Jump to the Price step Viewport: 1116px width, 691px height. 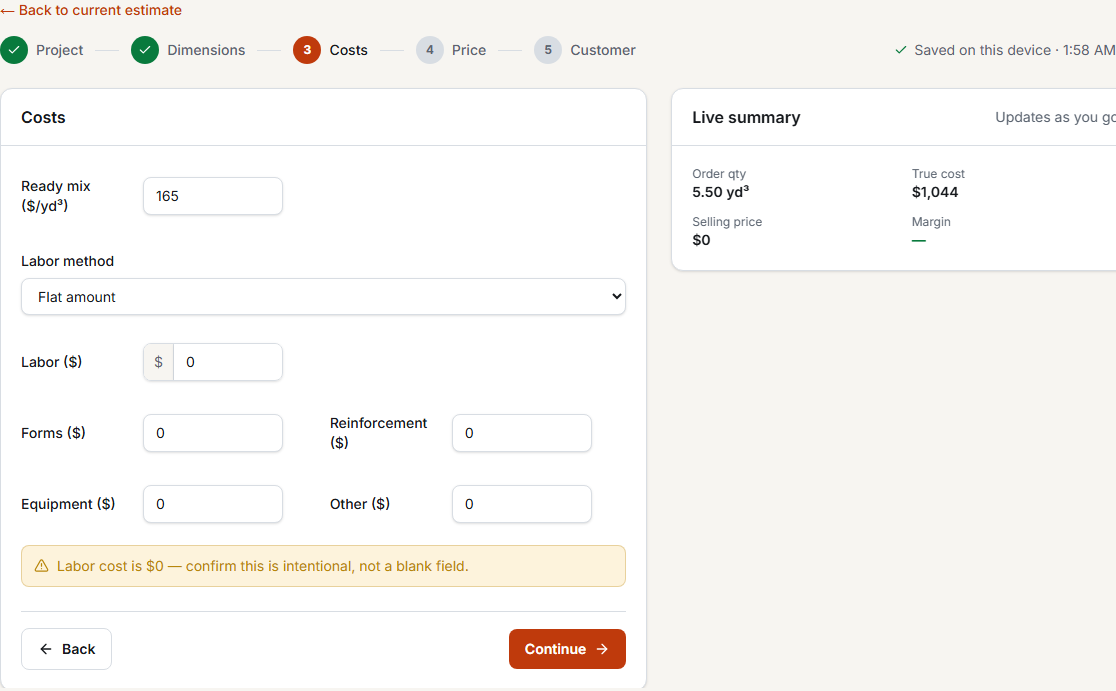click(469, 50)
